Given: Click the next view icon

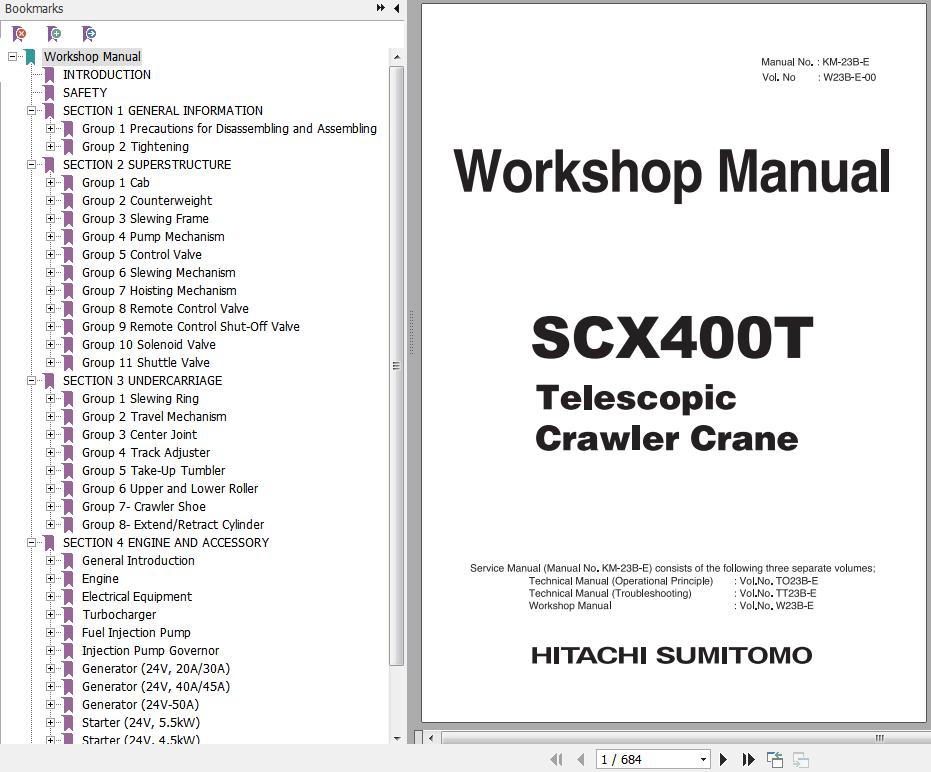Looking at the screenshot, I should [x=800, y=759].
